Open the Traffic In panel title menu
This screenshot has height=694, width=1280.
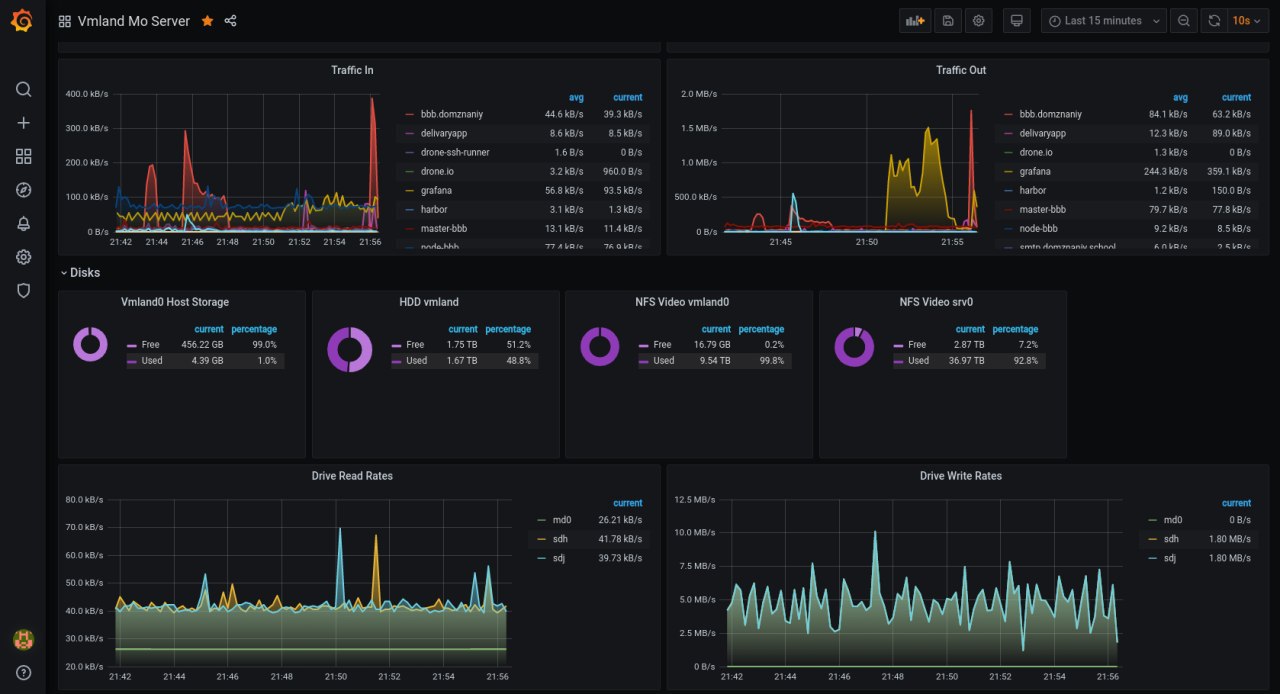pyautogui.click(x=352, y=70)
